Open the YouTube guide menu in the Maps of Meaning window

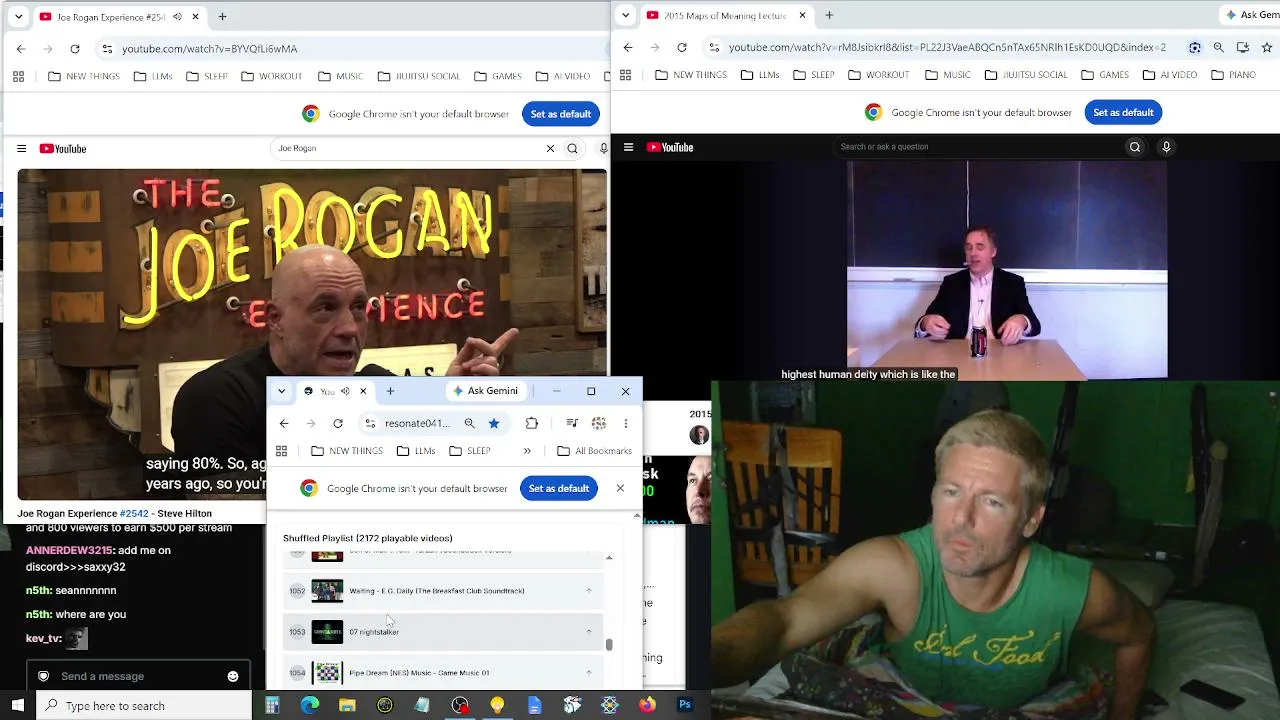pos(628,147)
